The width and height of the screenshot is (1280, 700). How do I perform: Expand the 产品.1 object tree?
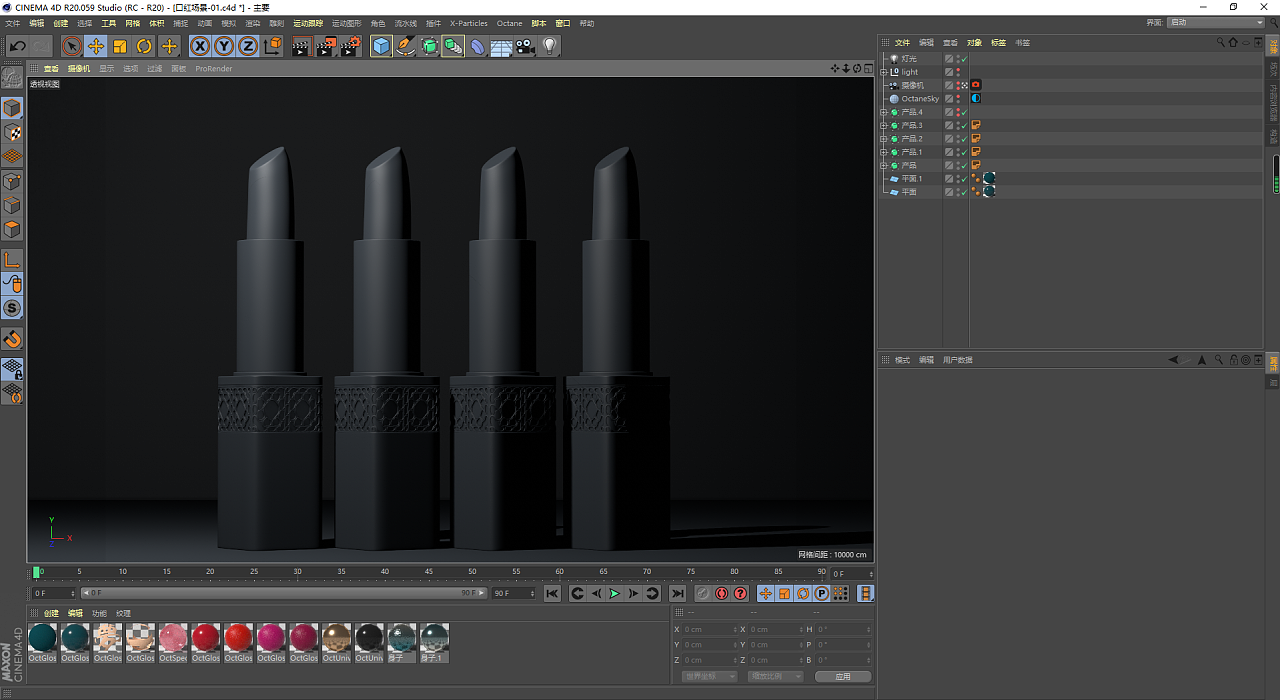point(884,152)
